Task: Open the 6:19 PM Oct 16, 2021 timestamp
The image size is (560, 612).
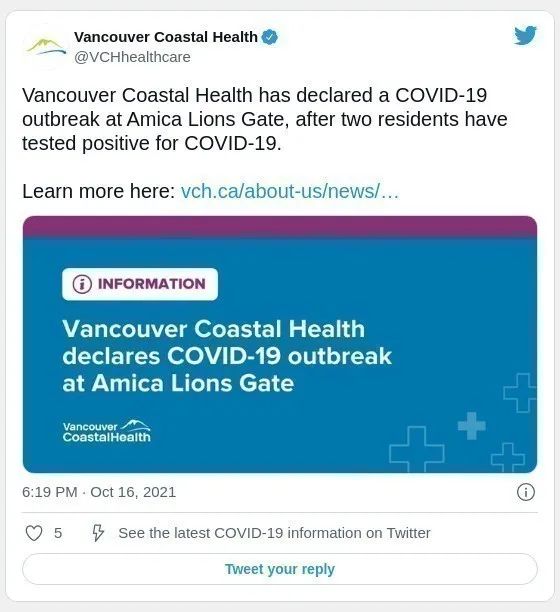Action: [99, 492]
